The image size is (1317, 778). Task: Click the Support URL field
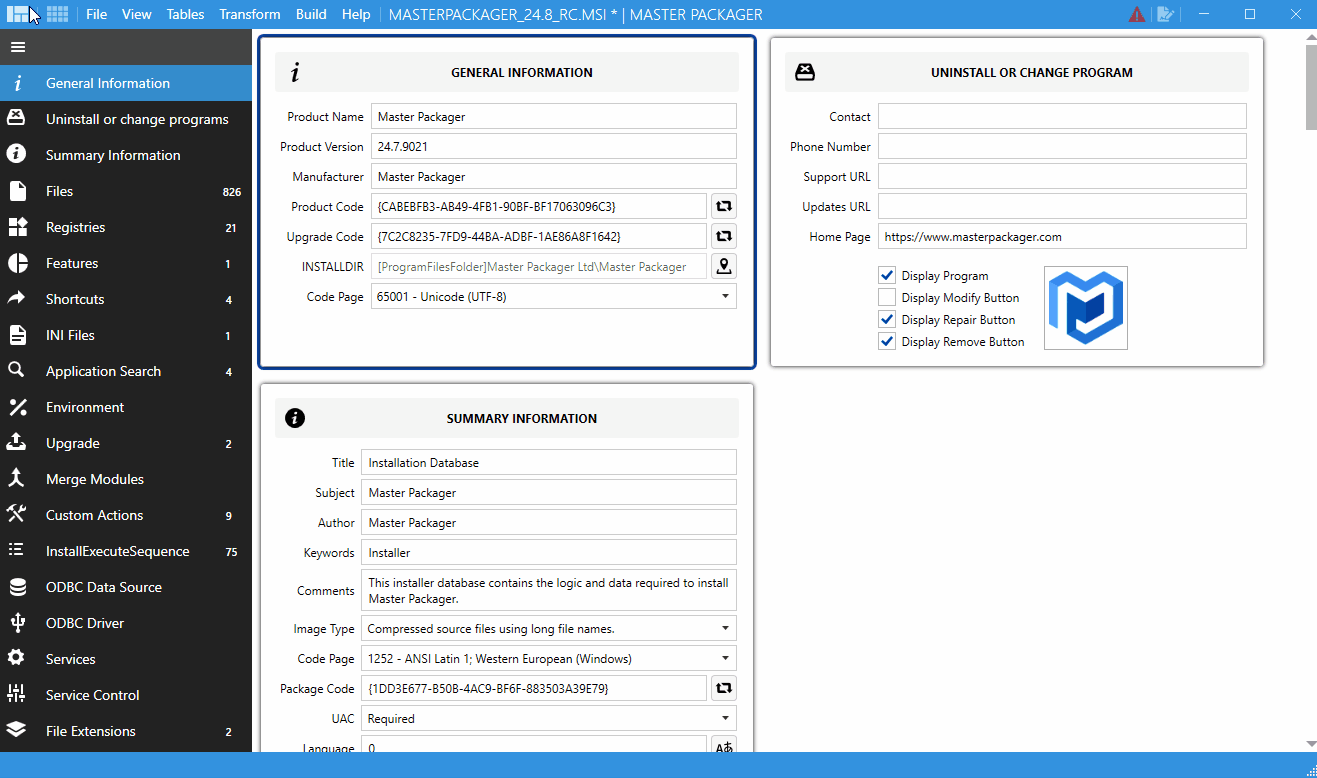point(1062,176)
